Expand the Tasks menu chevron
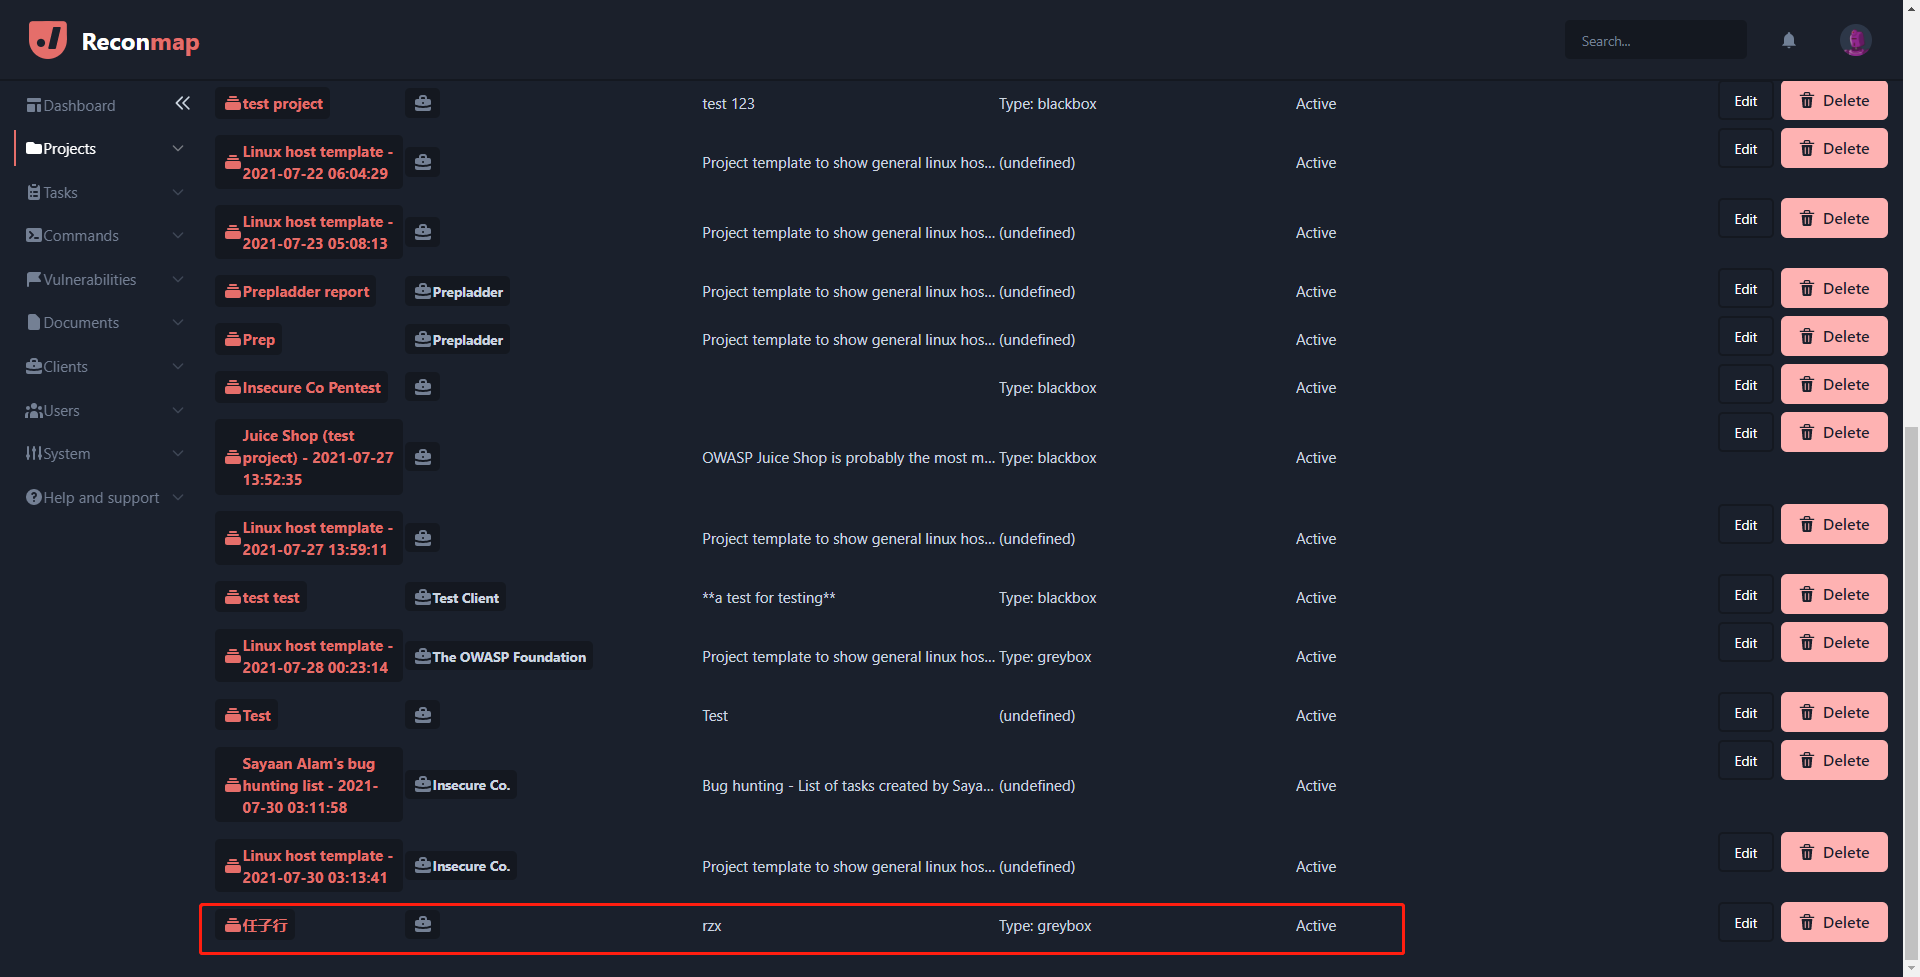1920x977 pixels. coord(178,192)
